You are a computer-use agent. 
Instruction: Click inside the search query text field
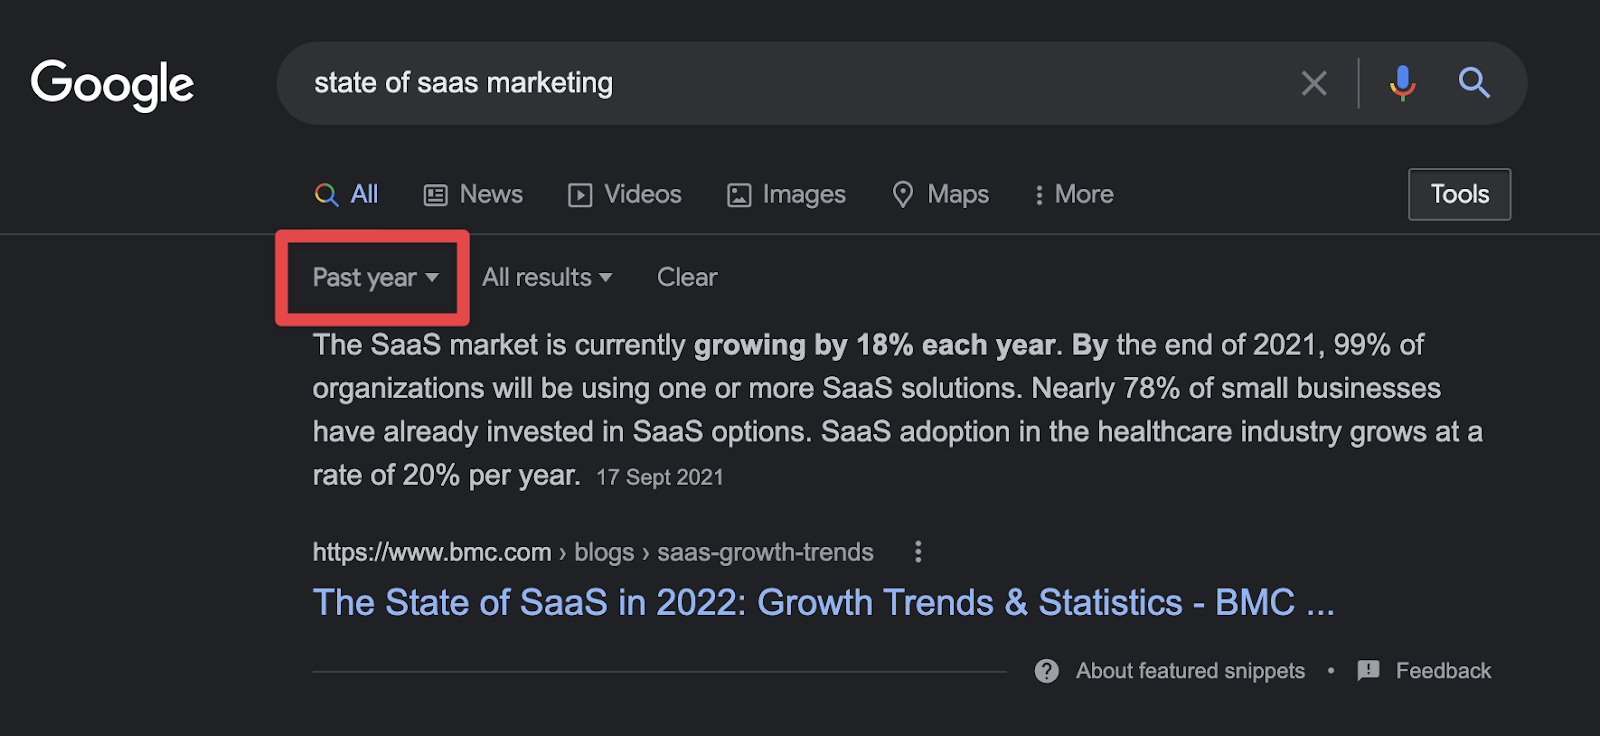pos(780,83)
